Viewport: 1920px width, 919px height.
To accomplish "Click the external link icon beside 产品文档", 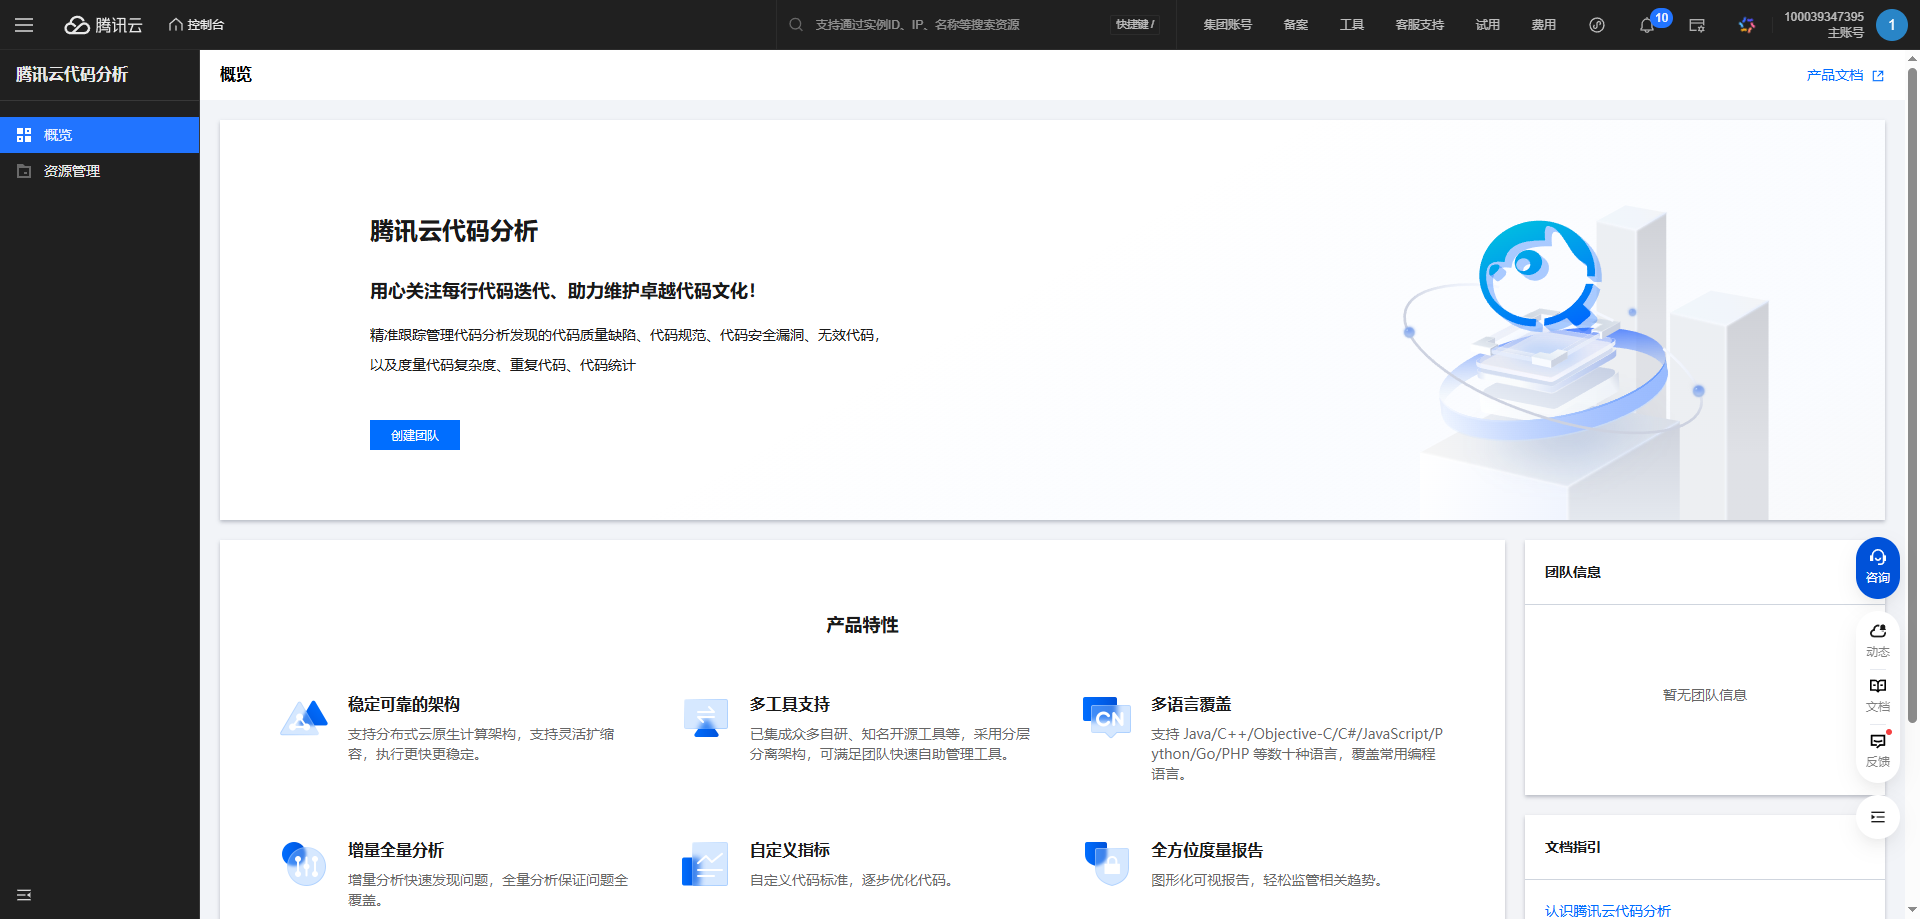I will pyautogui.click(x=1878, y=75).
